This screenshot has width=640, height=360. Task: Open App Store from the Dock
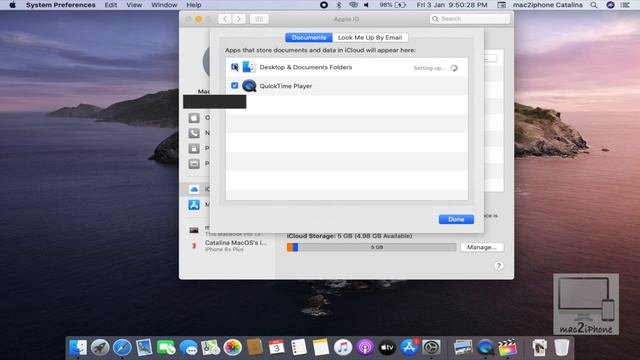pos(409,348)
